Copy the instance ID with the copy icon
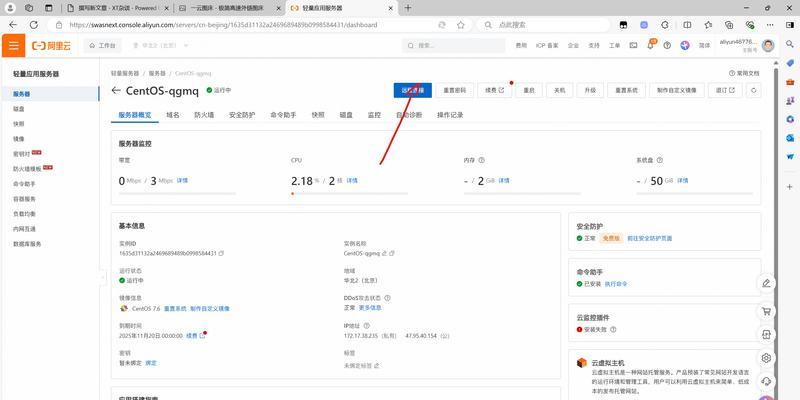800x400 pixels. coord(221,253)
